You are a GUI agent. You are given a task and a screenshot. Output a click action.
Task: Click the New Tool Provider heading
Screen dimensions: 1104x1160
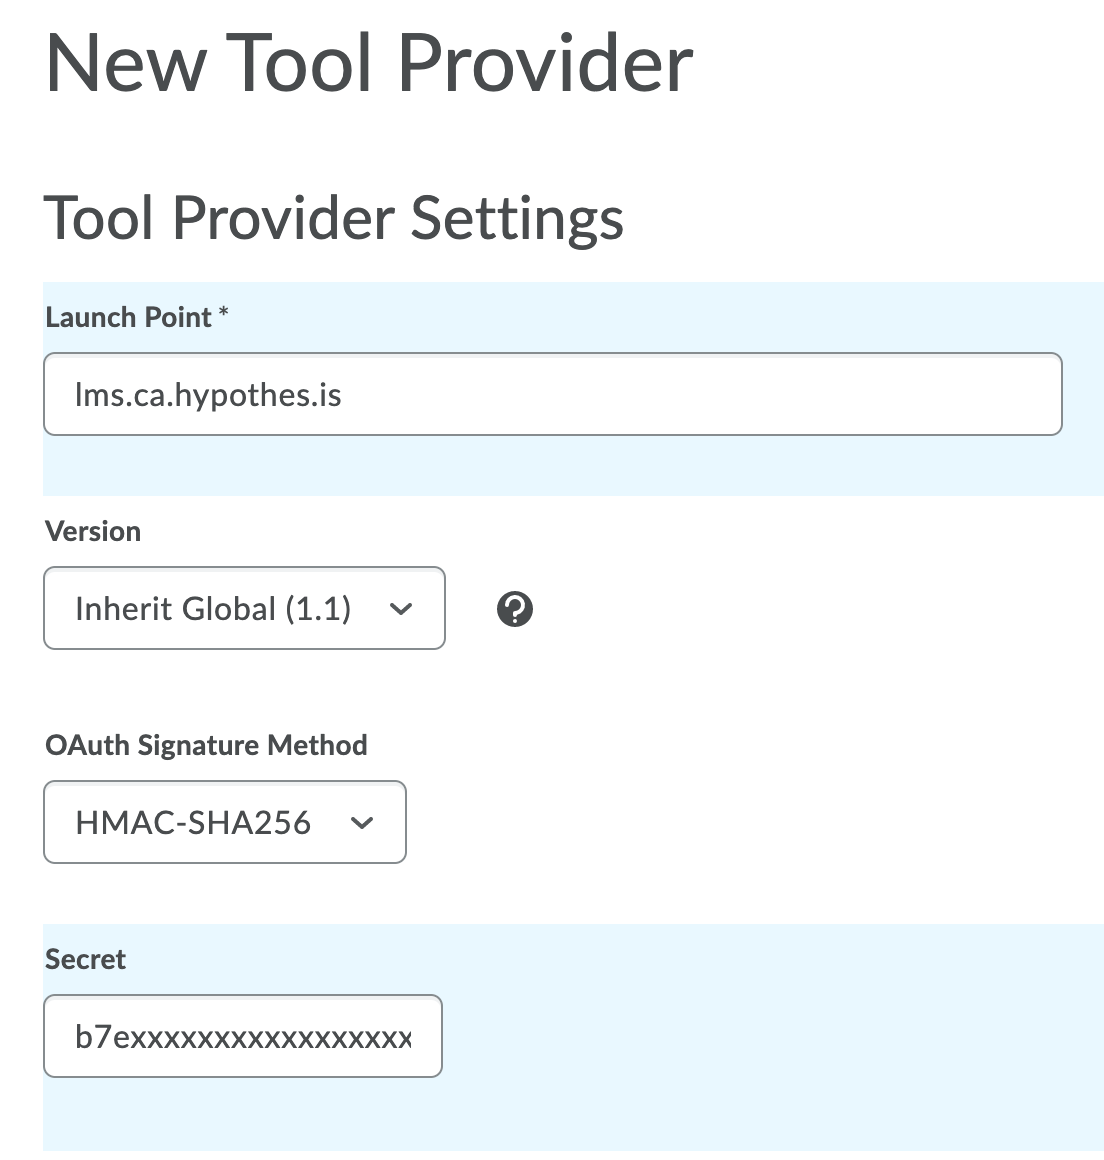pos(370,62)
